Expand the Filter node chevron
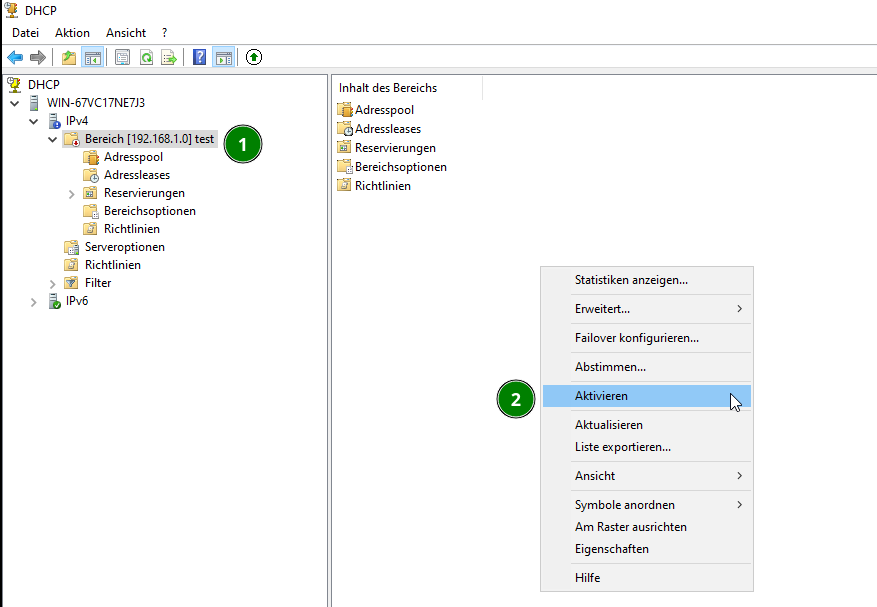The width and height of the screenshot is (877, 607). coord(52,283)
